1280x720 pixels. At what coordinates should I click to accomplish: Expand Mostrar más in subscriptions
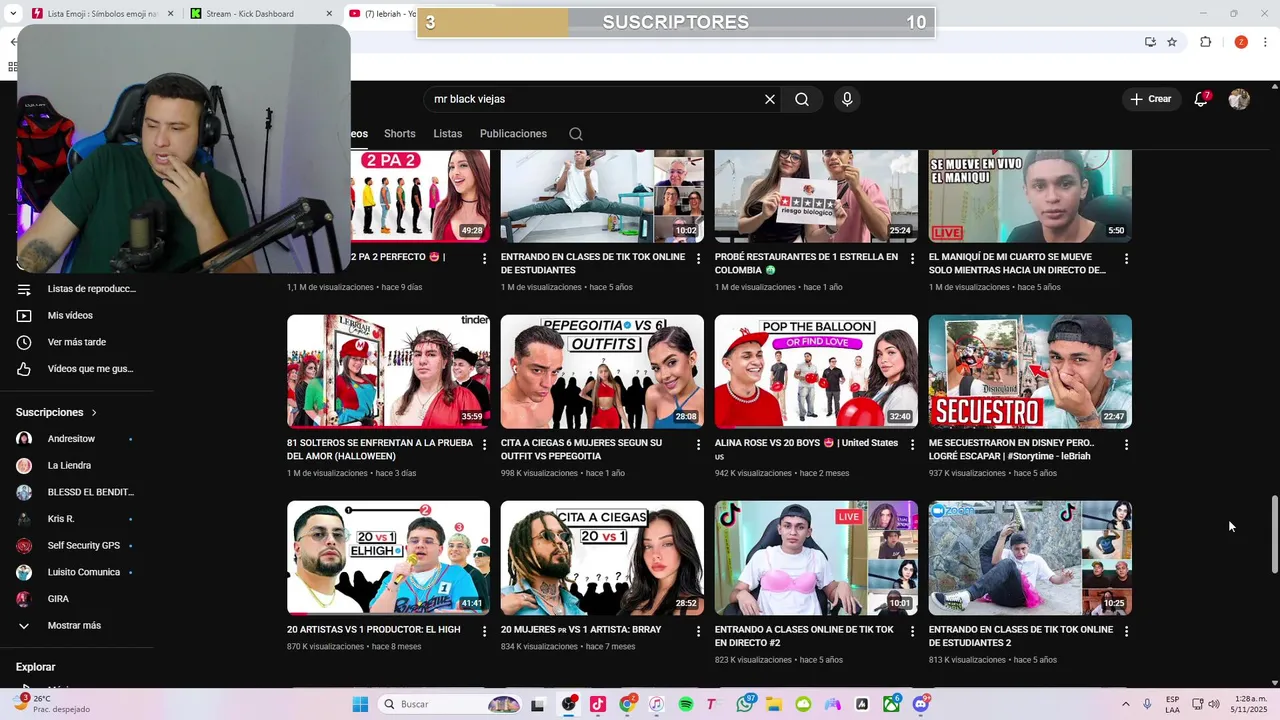(76, 625)
